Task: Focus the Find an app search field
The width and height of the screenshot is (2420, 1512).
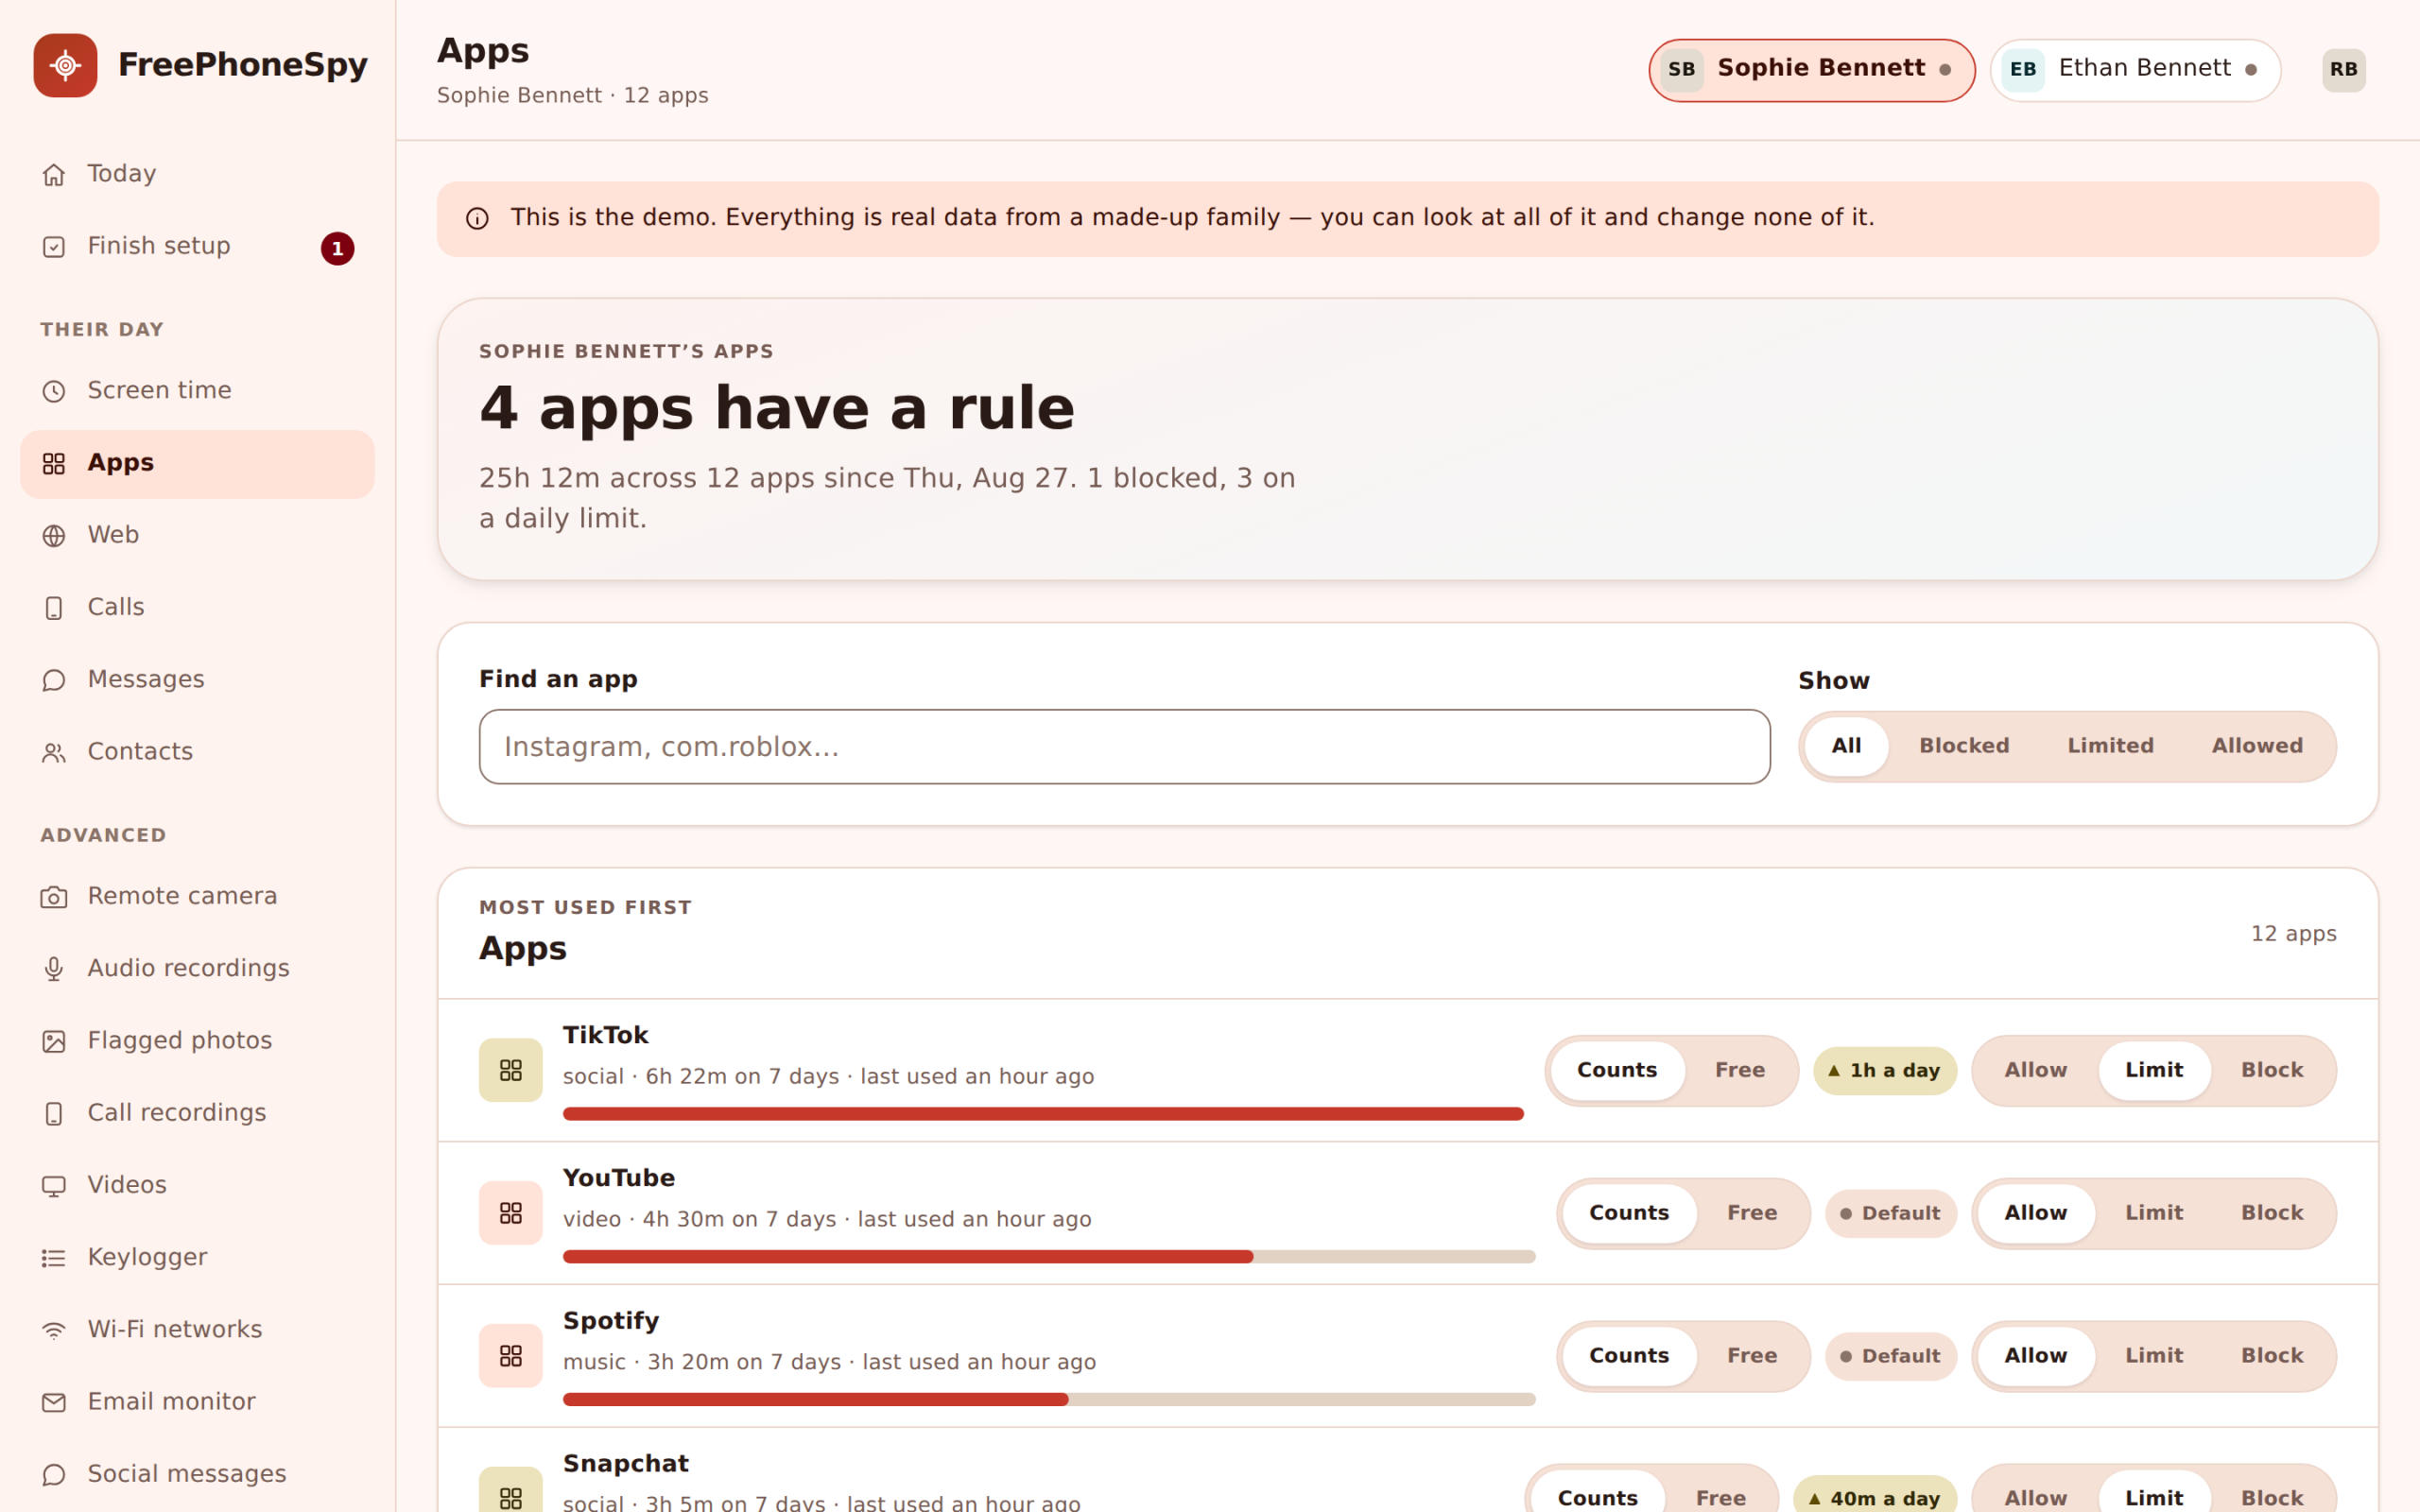Action: click(1124, 747)
